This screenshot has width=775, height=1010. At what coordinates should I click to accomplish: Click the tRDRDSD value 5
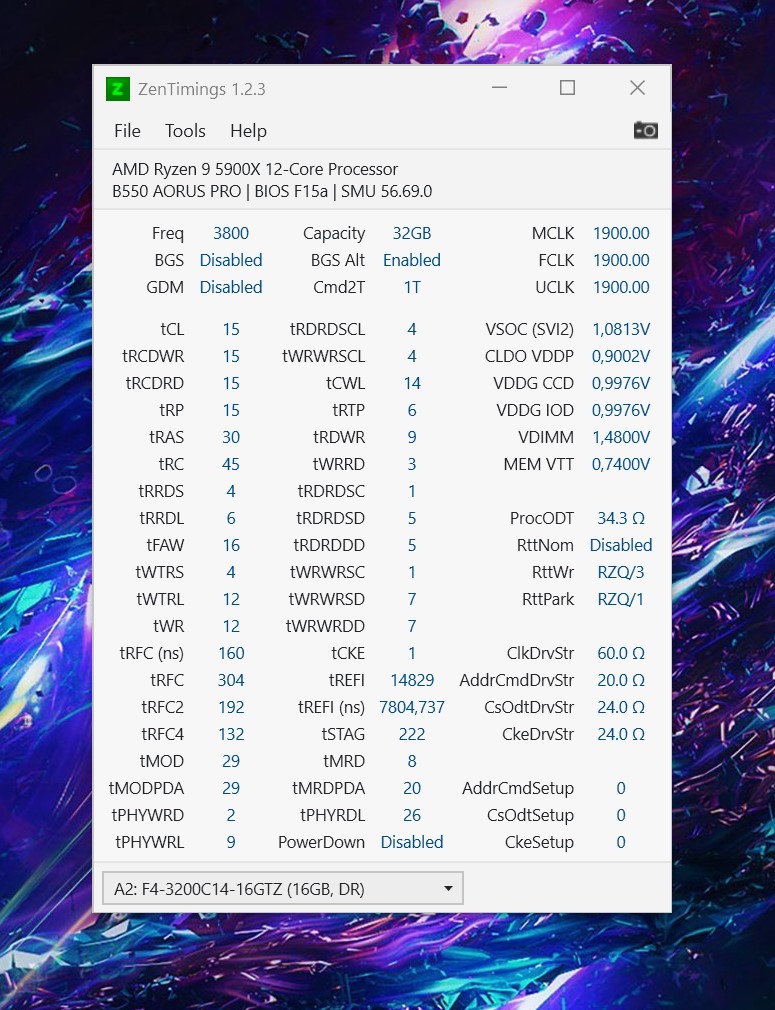point(412,519)
